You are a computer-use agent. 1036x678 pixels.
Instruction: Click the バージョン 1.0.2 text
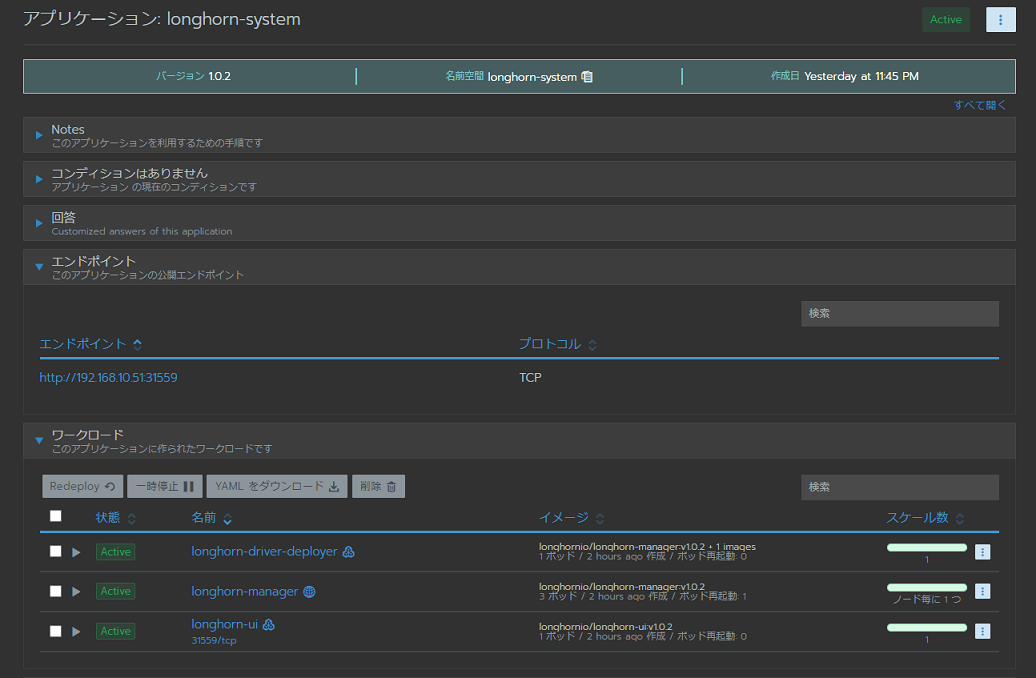(194, 76)
